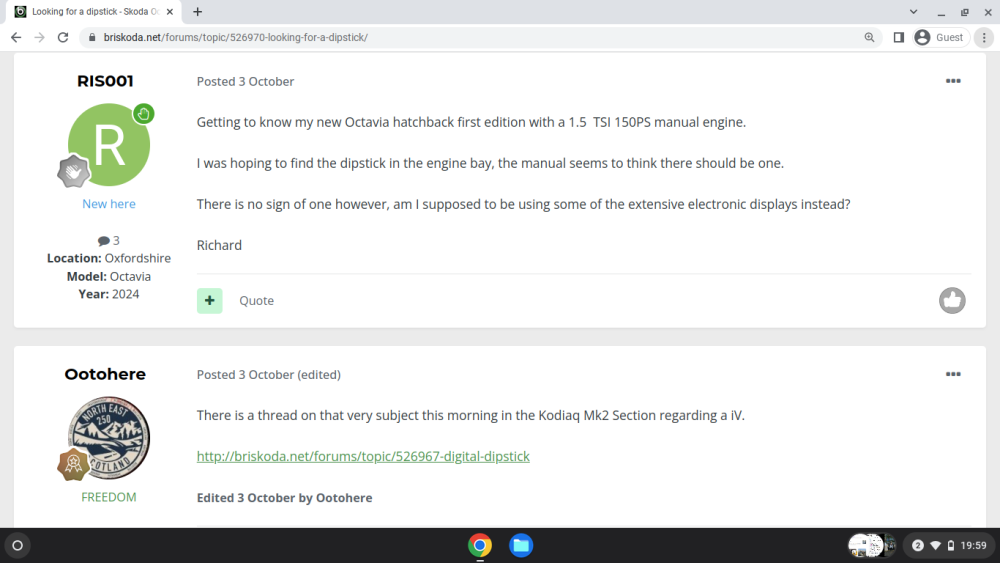Click 'Edited 3 October by Ootohere' text
The image size is (1000, 563).
pyautogui.click(x=284, y=498)
